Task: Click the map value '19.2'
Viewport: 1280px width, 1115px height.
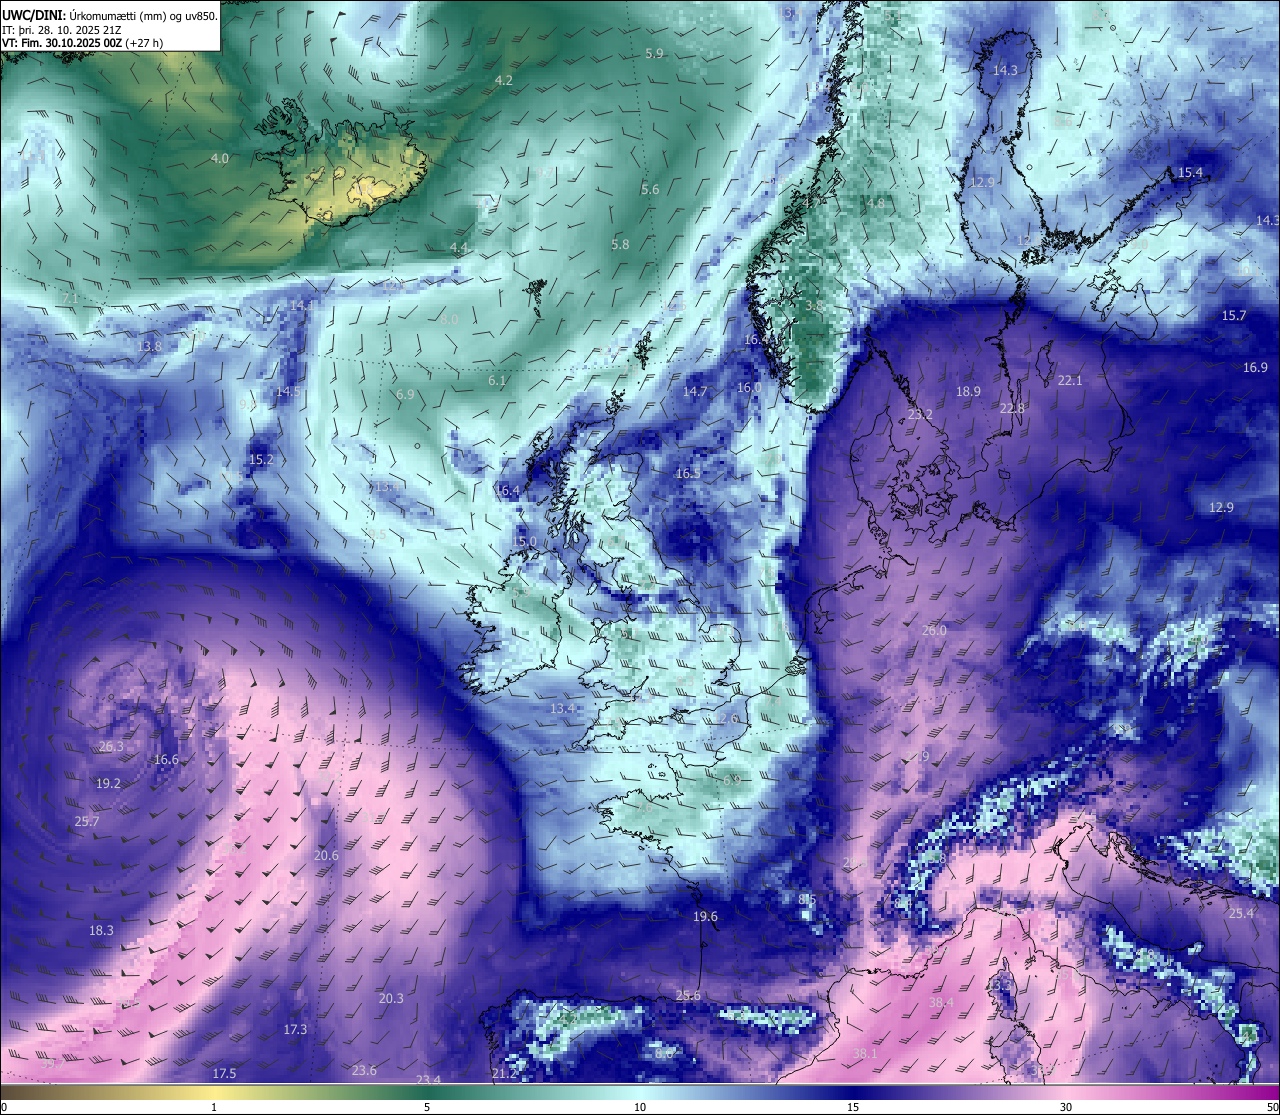Action: [x=108, y=783]
